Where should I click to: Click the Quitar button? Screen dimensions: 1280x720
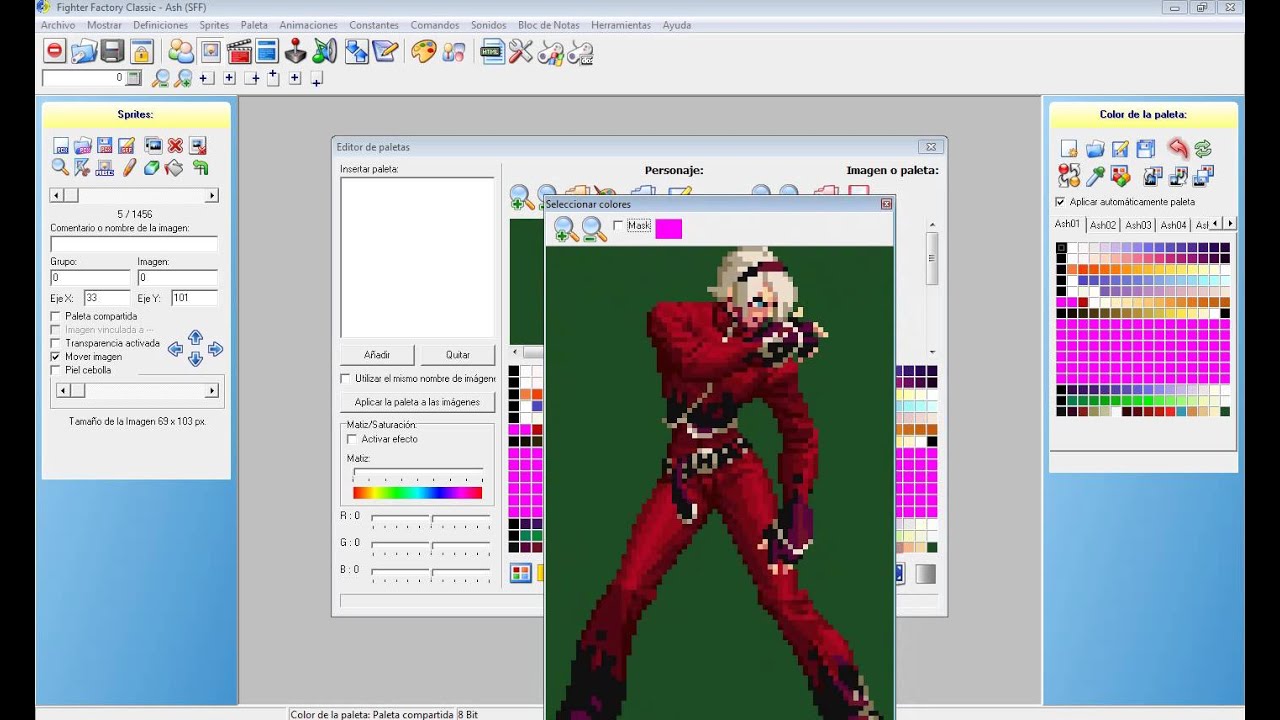[x=458, y=355]
